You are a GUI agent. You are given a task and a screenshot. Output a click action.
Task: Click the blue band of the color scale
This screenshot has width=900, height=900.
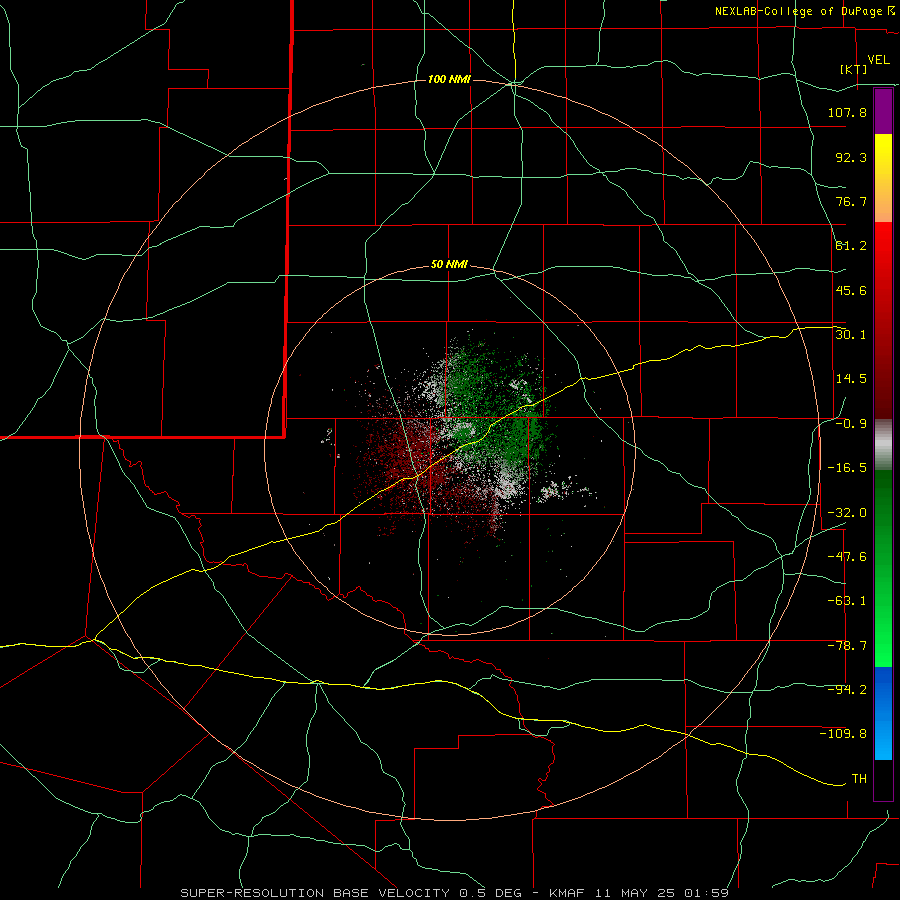click(883, 713)
